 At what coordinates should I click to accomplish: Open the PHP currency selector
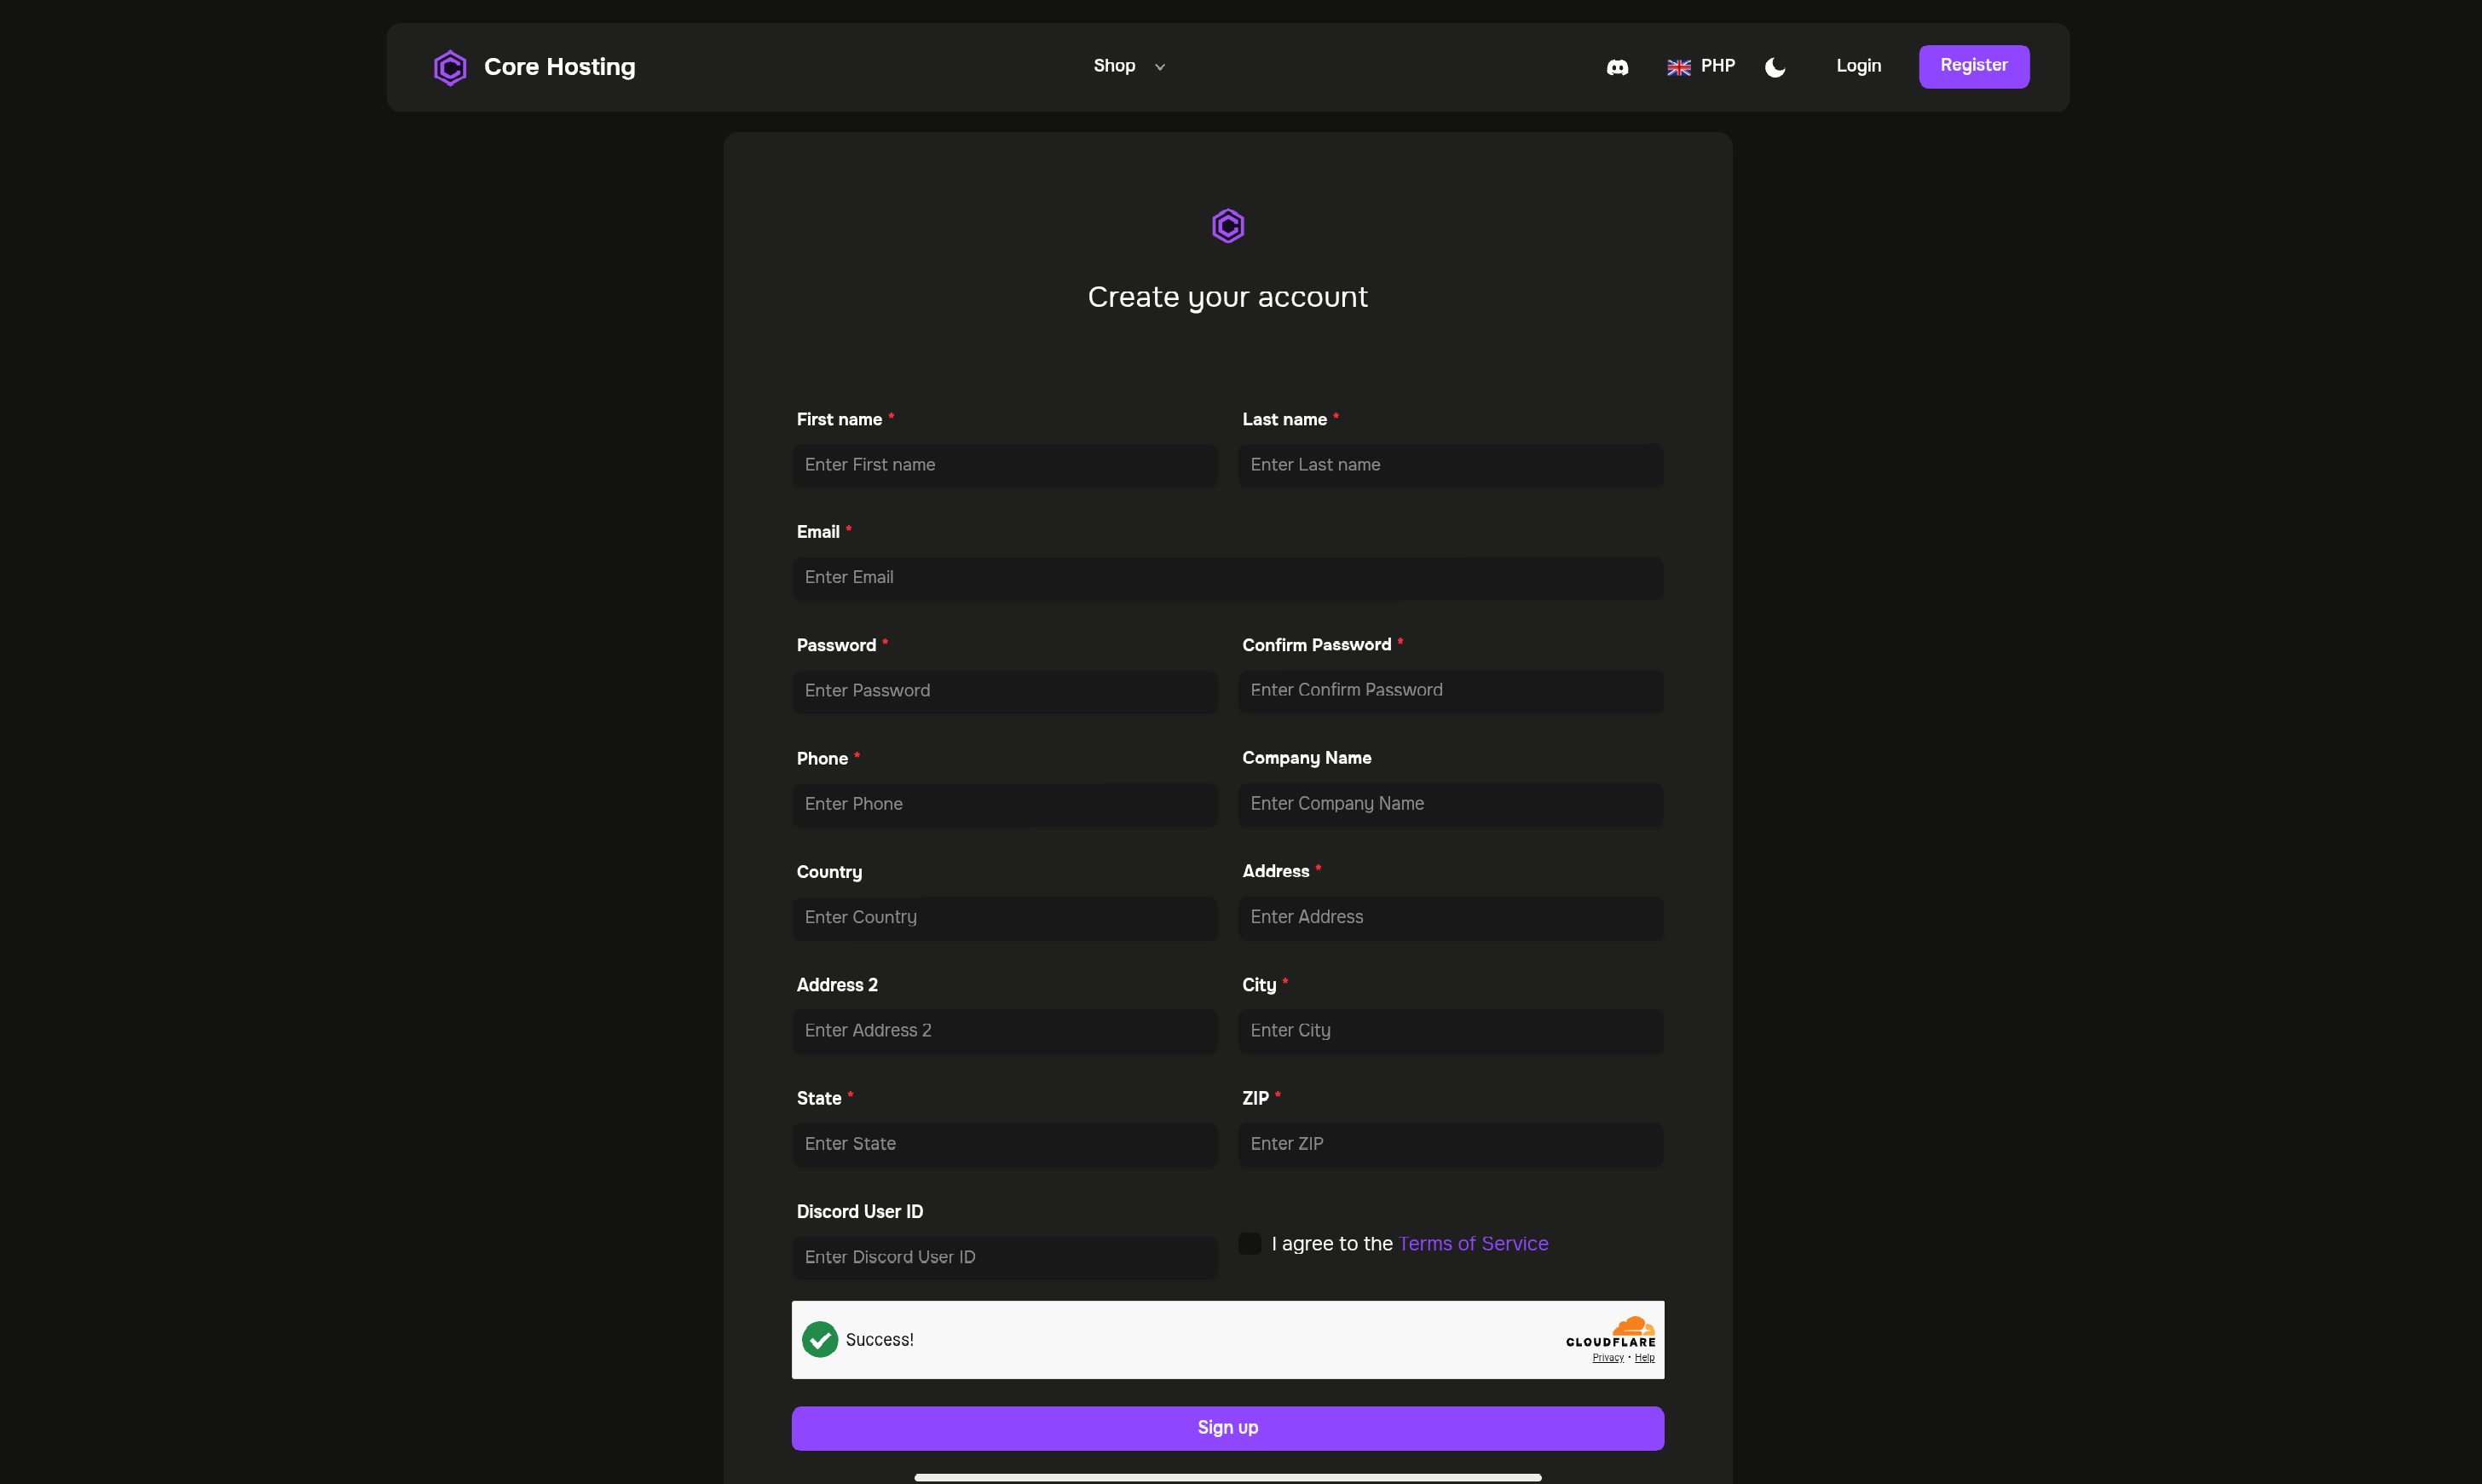coord(1718,66)
